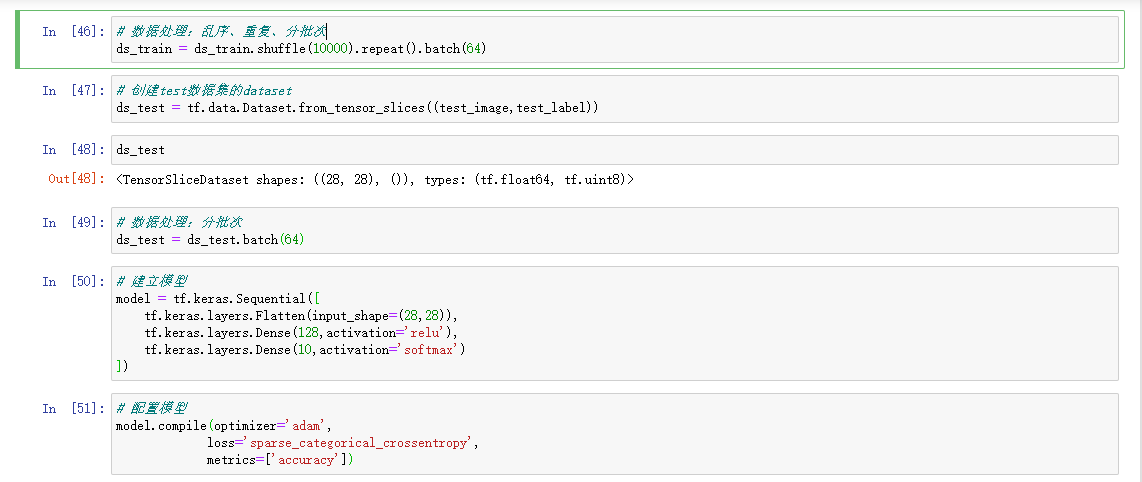Click the In [47] prompt label
The image size is (1142, 482).
point(74,90)
